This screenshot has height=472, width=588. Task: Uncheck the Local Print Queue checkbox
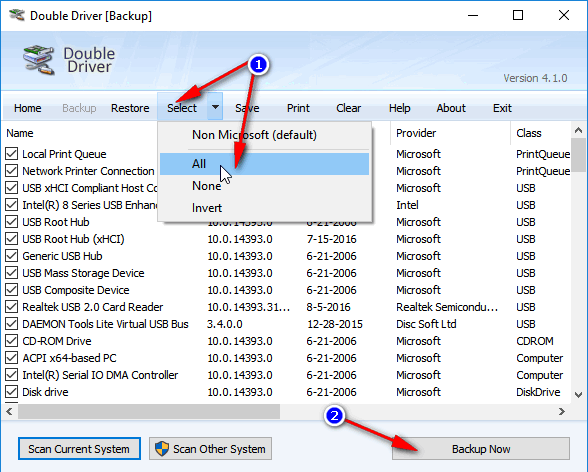pos(11,154)
